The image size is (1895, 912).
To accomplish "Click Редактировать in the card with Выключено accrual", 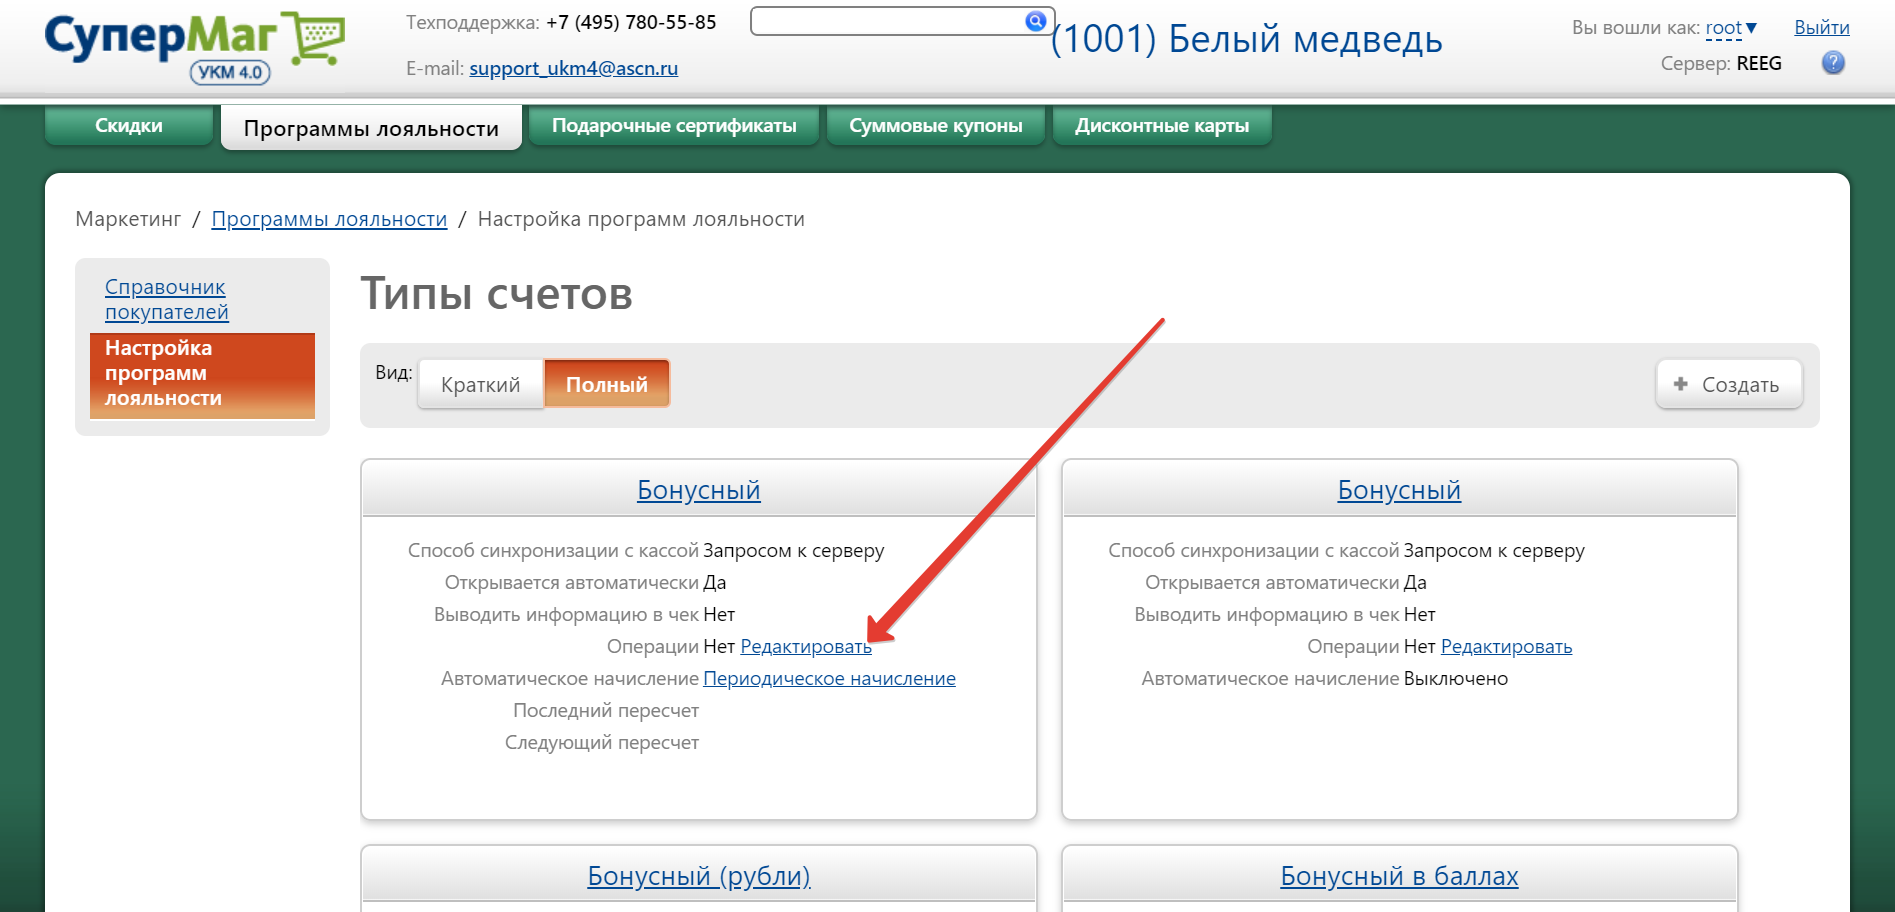I will pos(1506,647).
